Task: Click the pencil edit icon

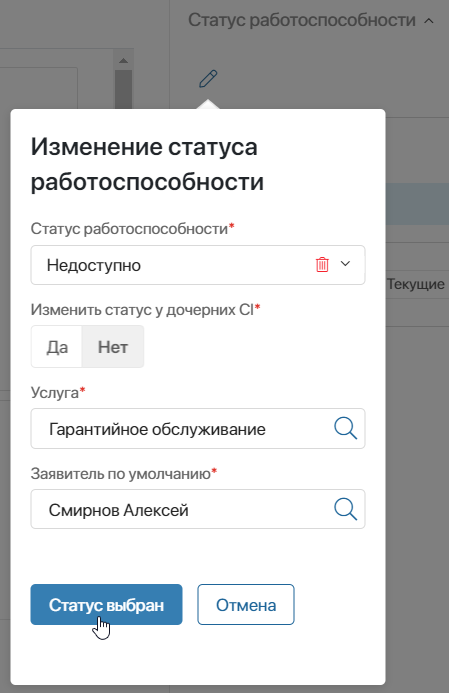Action: (x=208, y=79)
